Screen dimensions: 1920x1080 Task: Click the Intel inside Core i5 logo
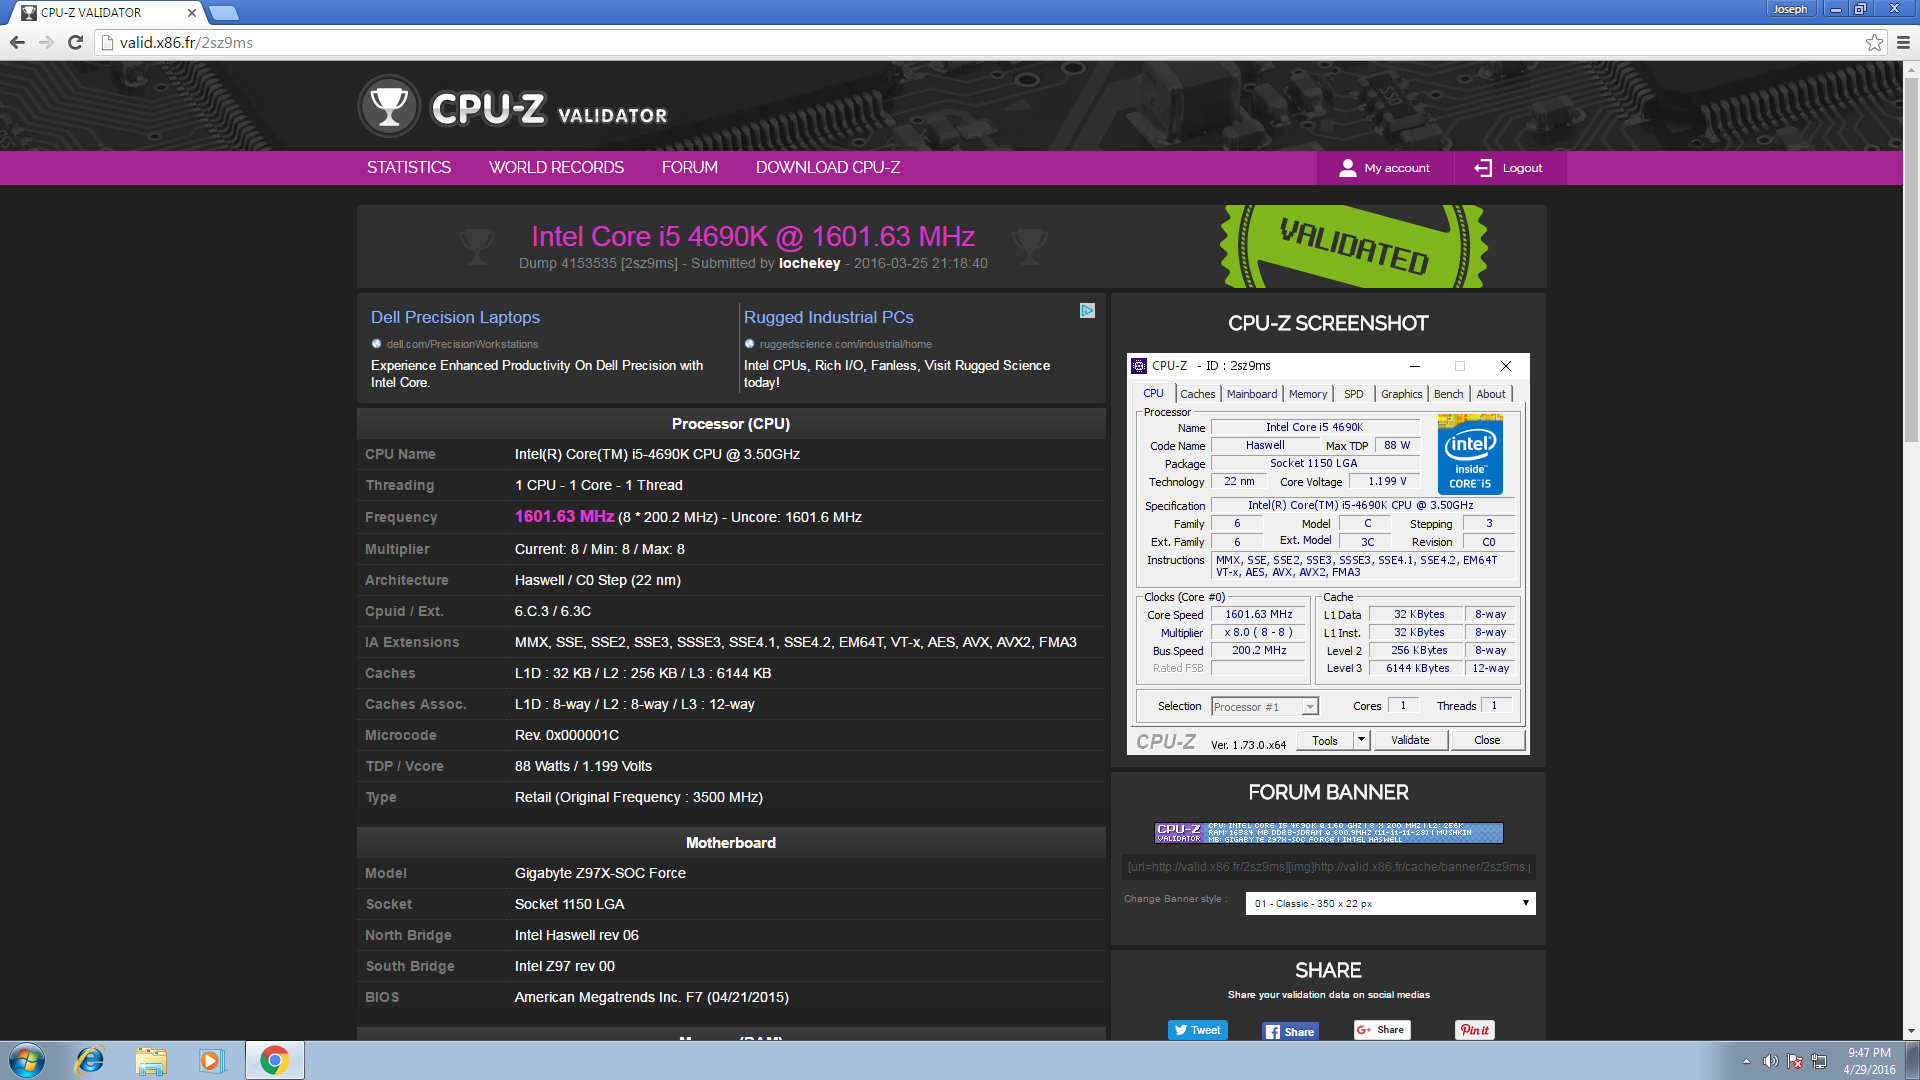1470,454
